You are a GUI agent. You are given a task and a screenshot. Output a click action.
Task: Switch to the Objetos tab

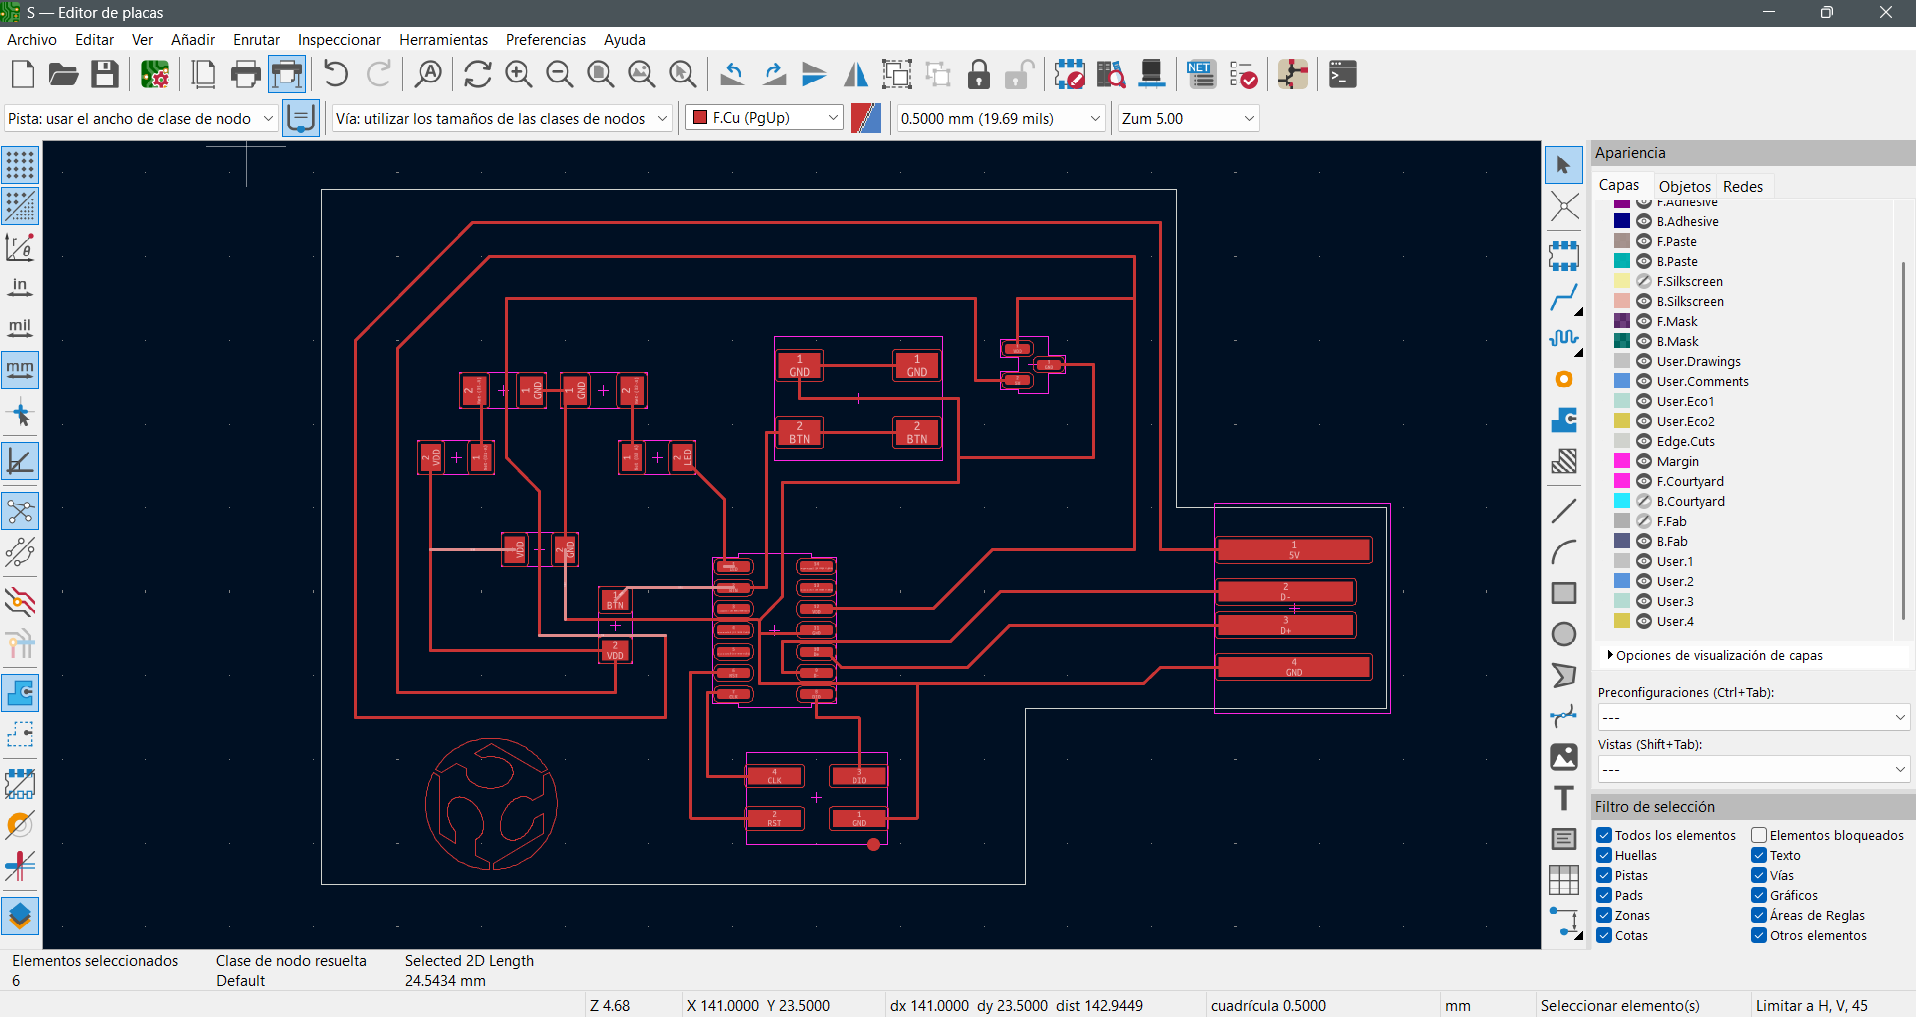(x=1684, y=186)
